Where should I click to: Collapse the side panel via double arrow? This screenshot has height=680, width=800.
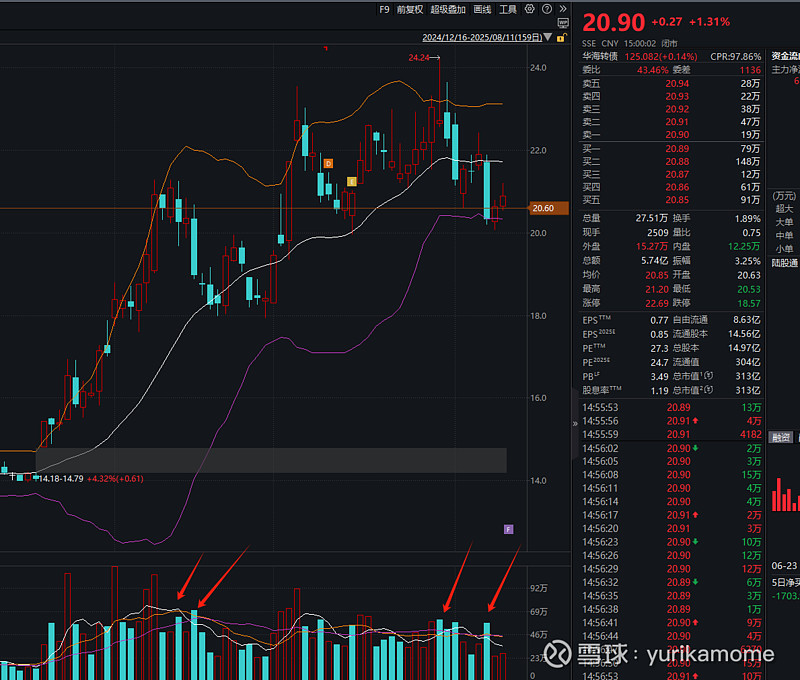coord(573,423)
